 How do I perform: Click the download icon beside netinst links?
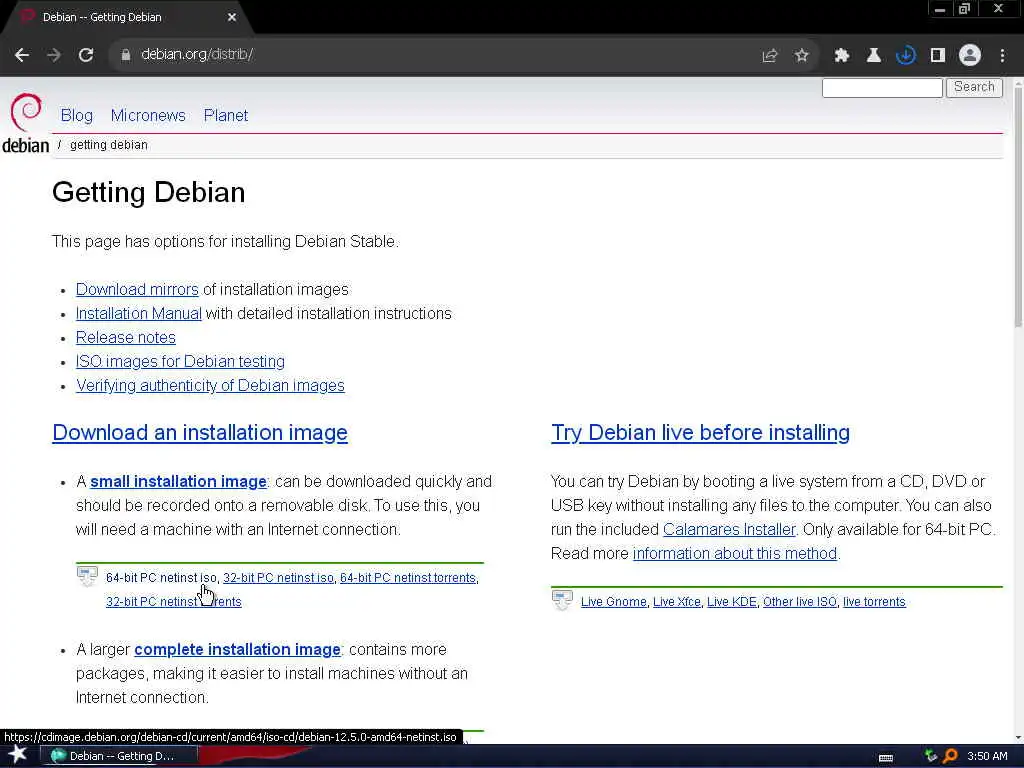click(x=87, y=577)
